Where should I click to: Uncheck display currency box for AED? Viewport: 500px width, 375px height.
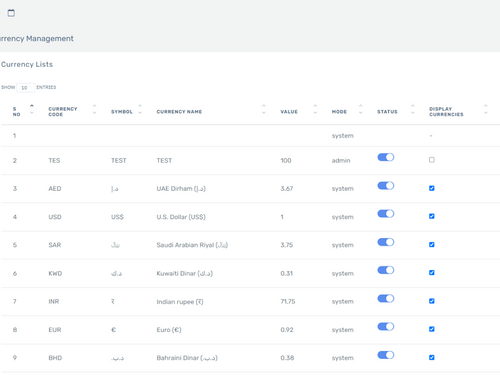pos(432,188)
